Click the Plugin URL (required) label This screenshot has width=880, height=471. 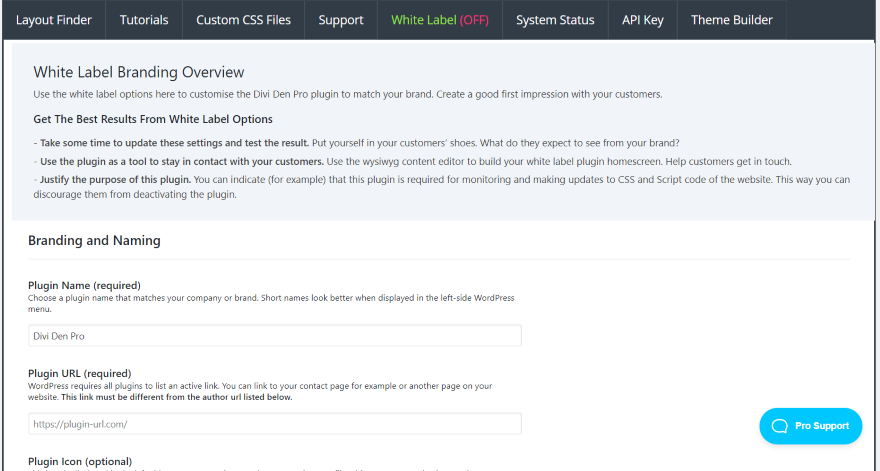(x=79, y=373)
